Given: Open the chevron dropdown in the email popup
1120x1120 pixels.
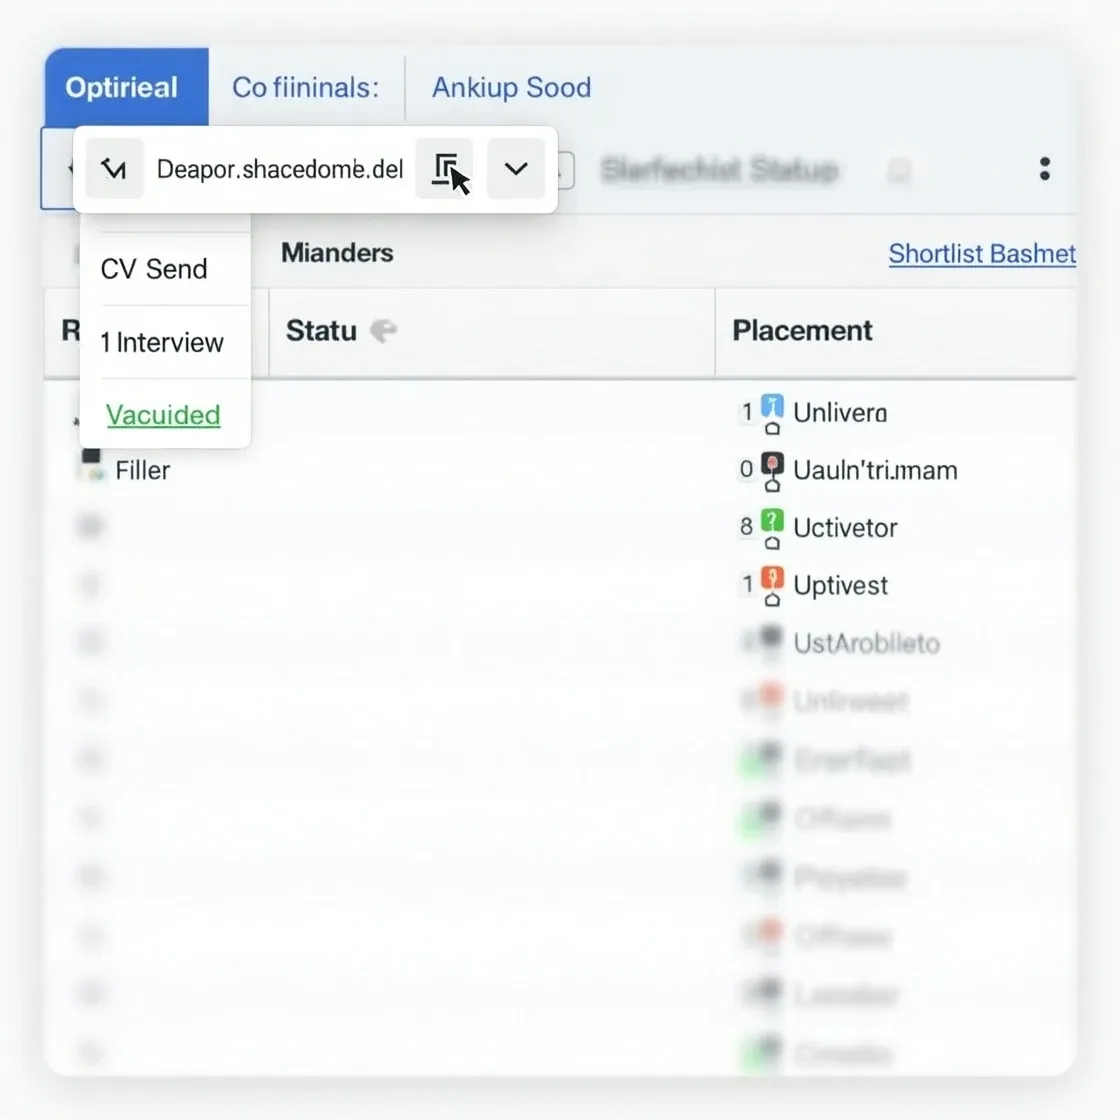Looking at the screenshot, I should pos(516,168).
